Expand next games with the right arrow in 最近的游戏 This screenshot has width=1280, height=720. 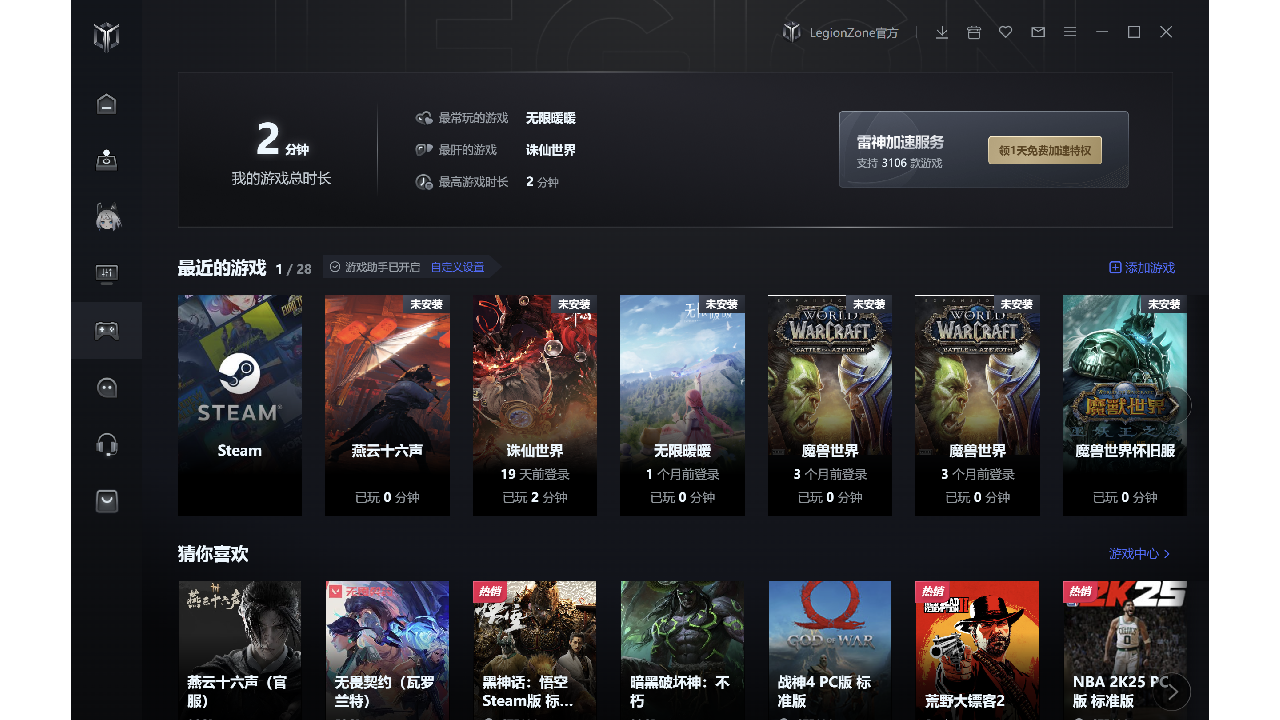pos(1175,405)
